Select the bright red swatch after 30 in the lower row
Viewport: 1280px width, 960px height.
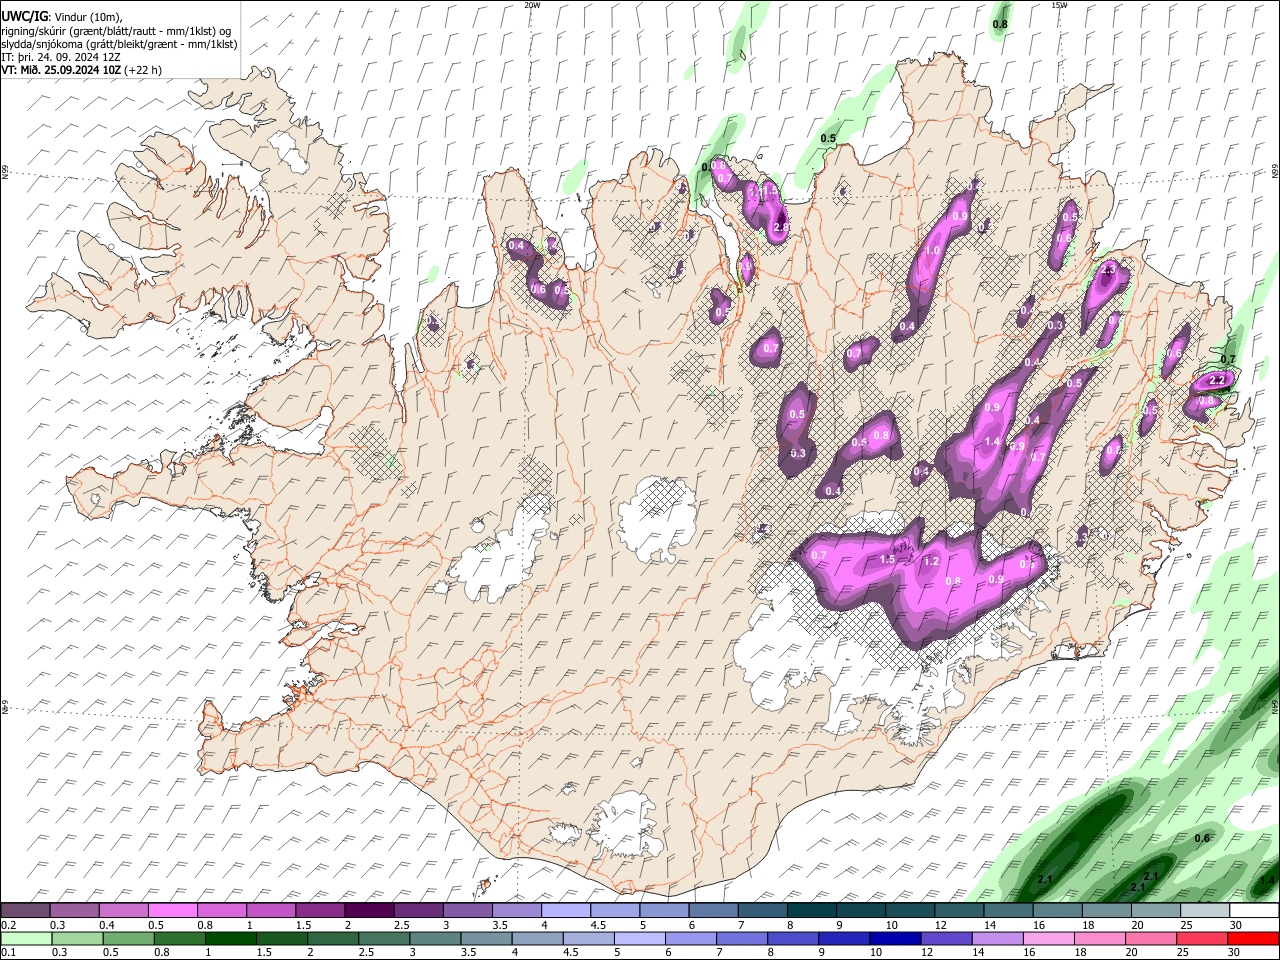[x=1252, y=938]
